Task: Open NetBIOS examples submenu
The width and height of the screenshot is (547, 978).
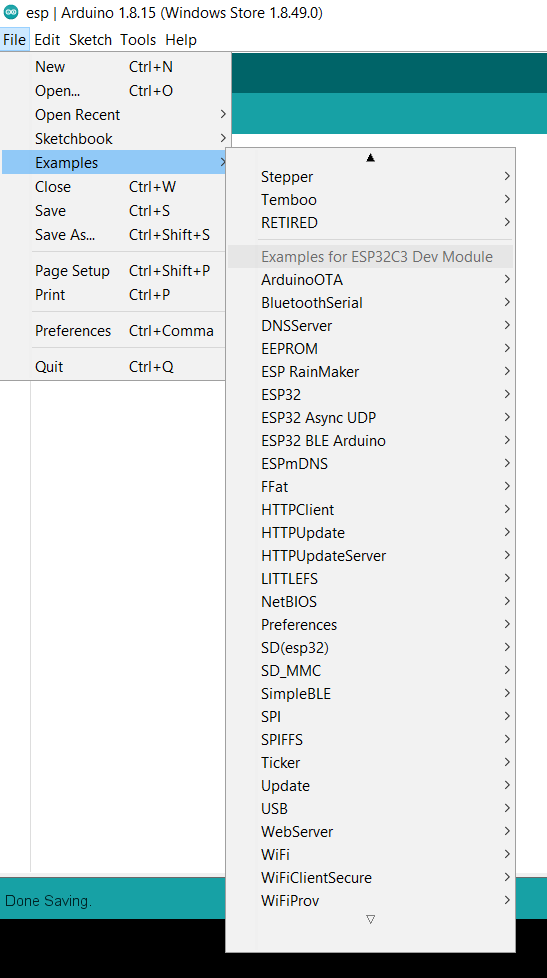Action: 370,602
